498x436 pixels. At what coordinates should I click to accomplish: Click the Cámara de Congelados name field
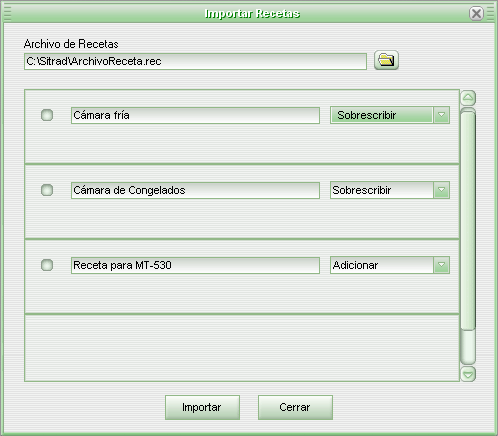195,190
